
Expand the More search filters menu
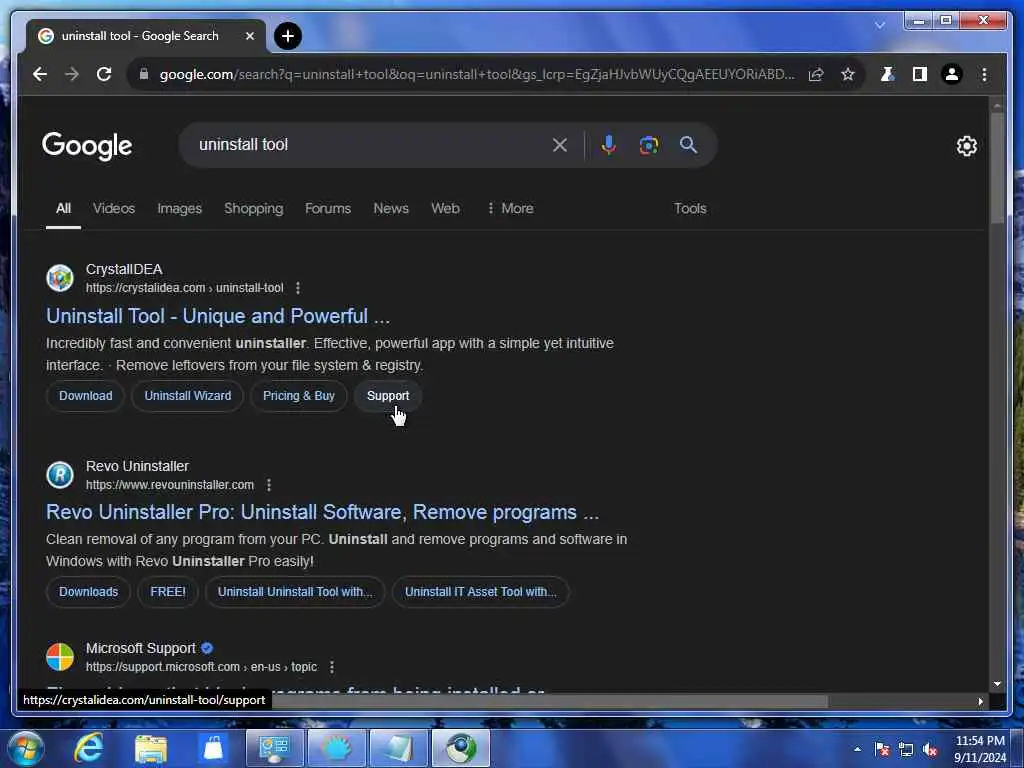coord(510,208)
